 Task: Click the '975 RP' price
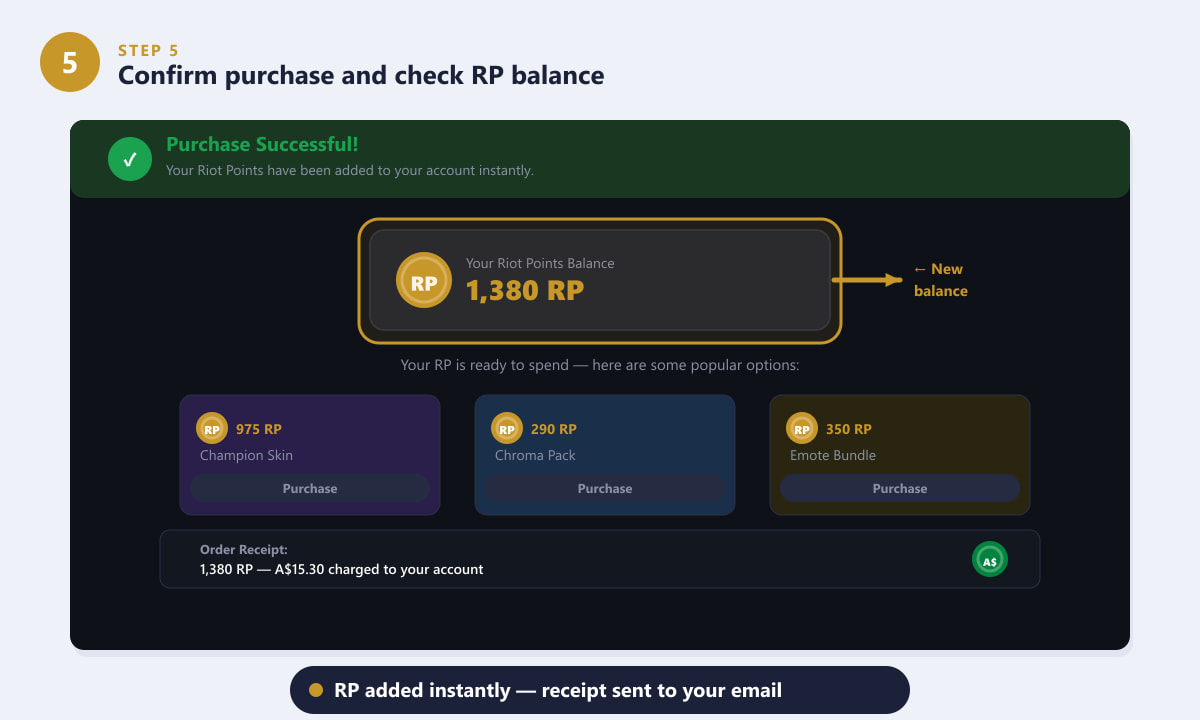tap(259, 429)
